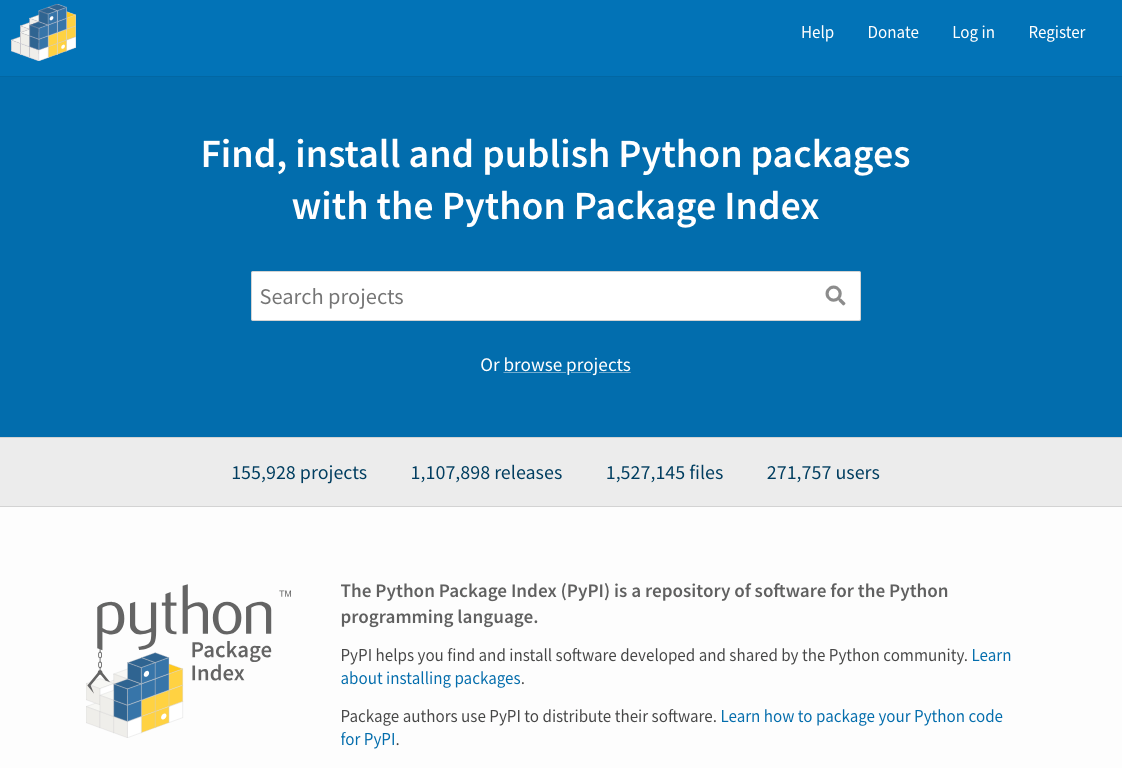The image size is (1122, 768).
Task: Focus the Search projects input field
Action: (x=530, y=296)
